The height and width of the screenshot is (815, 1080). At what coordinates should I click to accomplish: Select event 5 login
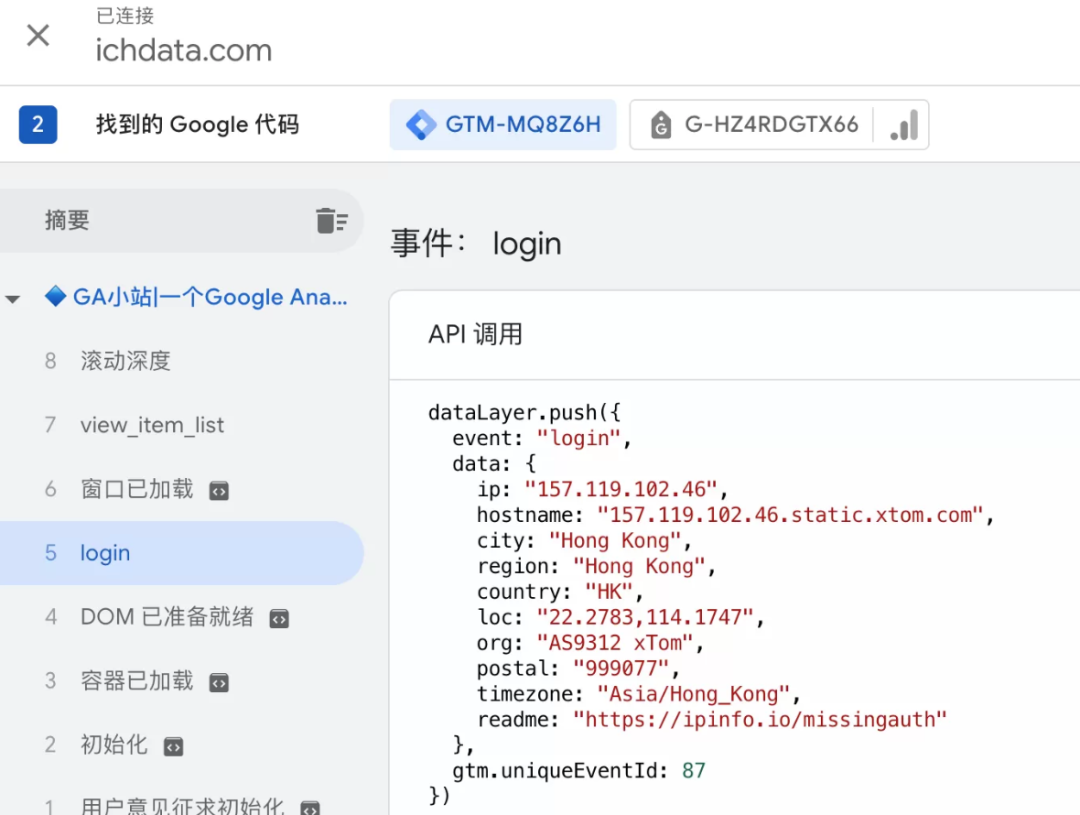[181, 553]
